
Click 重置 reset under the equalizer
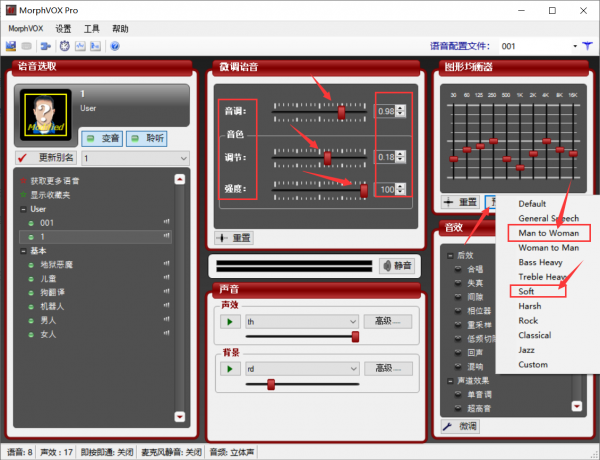click(x=461, y=202)
